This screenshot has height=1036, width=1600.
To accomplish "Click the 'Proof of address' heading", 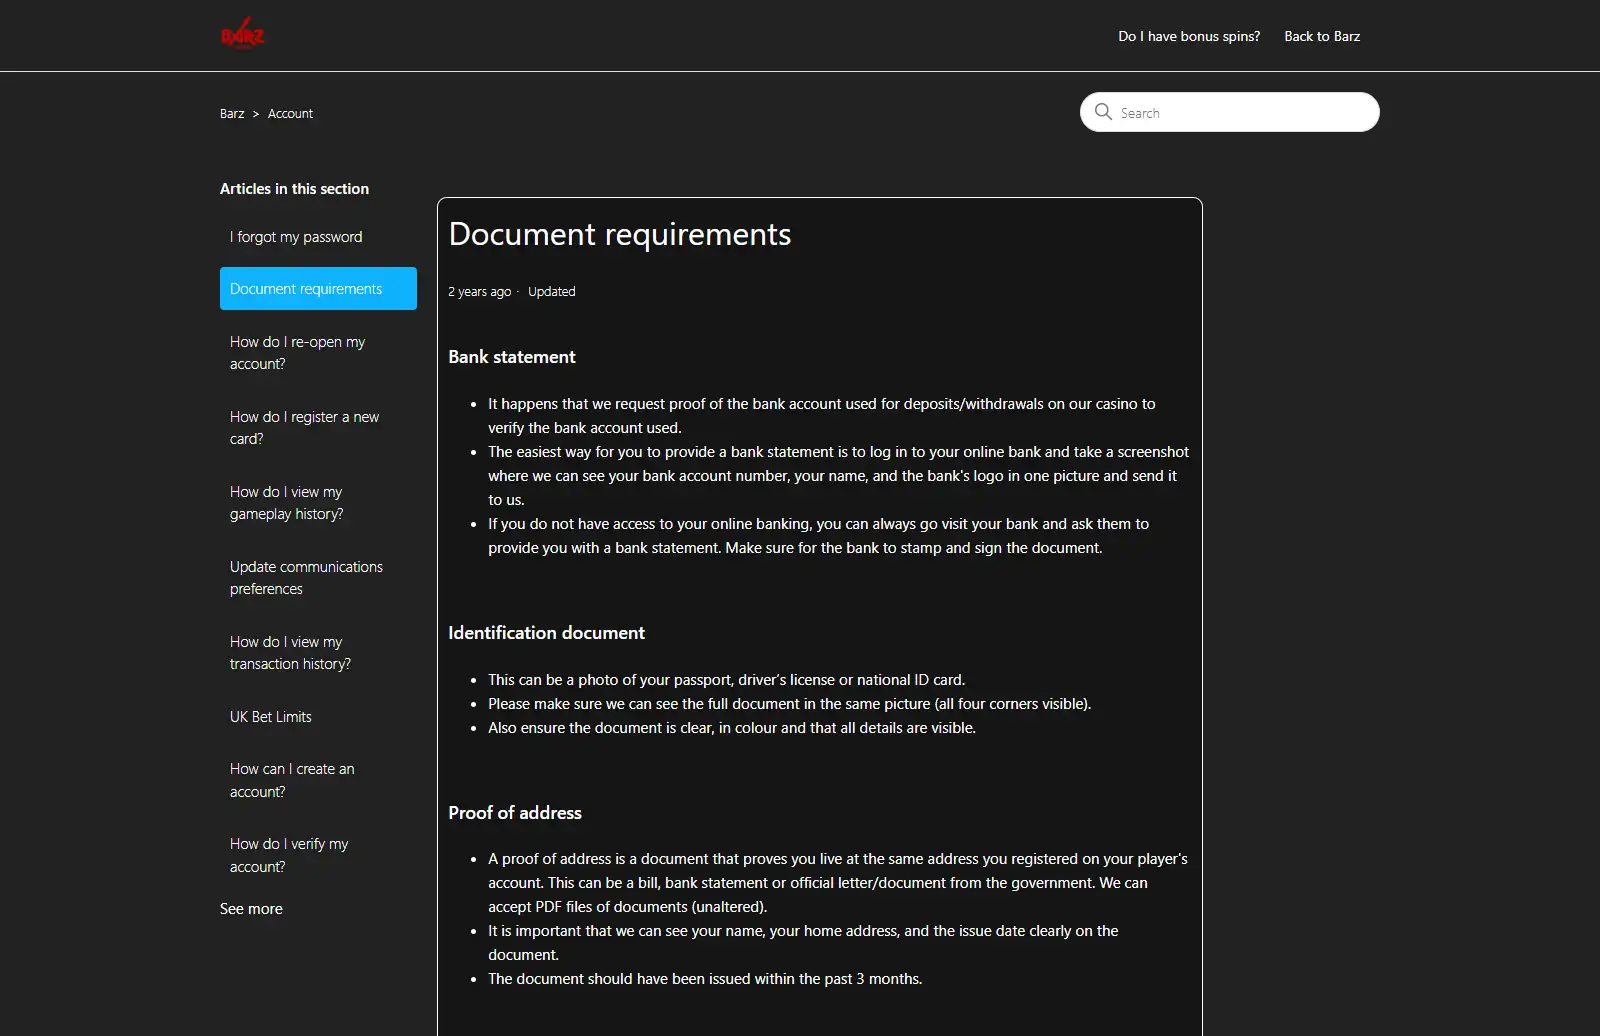I will click(515, 813).
